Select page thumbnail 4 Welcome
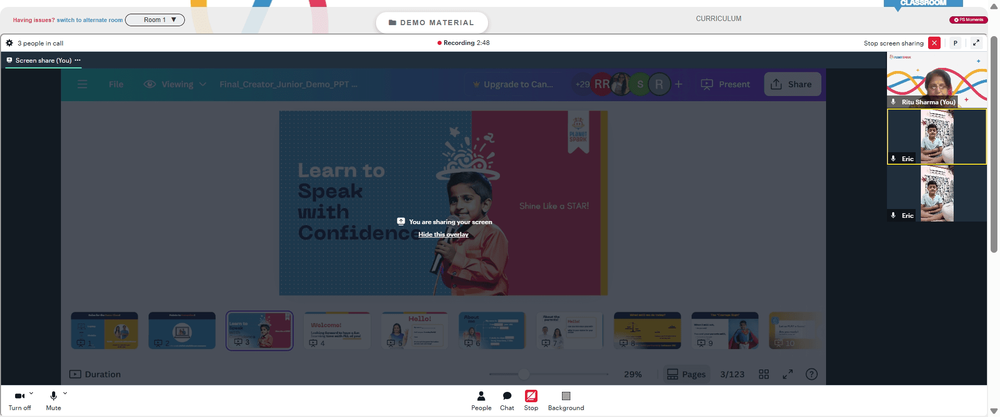This screenshot has width=1000, height=417. pyautogui.click(x=337, y=330)
